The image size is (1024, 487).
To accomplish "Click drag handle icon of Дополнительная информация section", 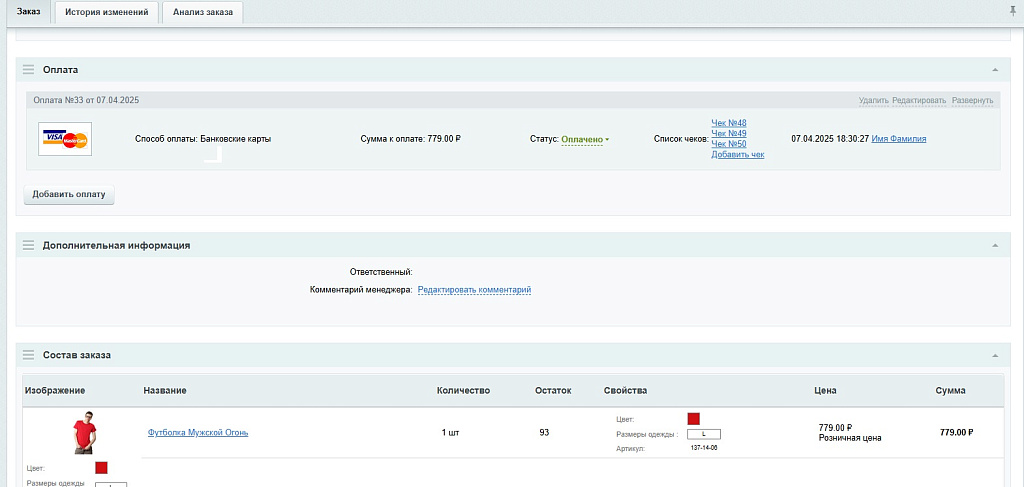I will click(x=28, y=245).
